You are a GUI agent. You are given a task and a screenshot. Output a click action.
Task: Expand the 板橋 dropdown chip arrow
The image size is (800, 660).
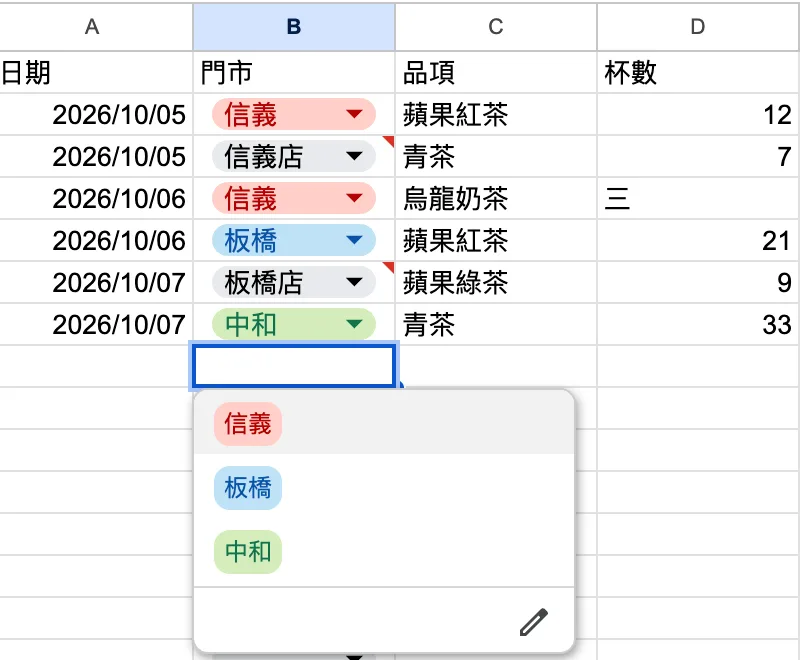coord(354,240)
